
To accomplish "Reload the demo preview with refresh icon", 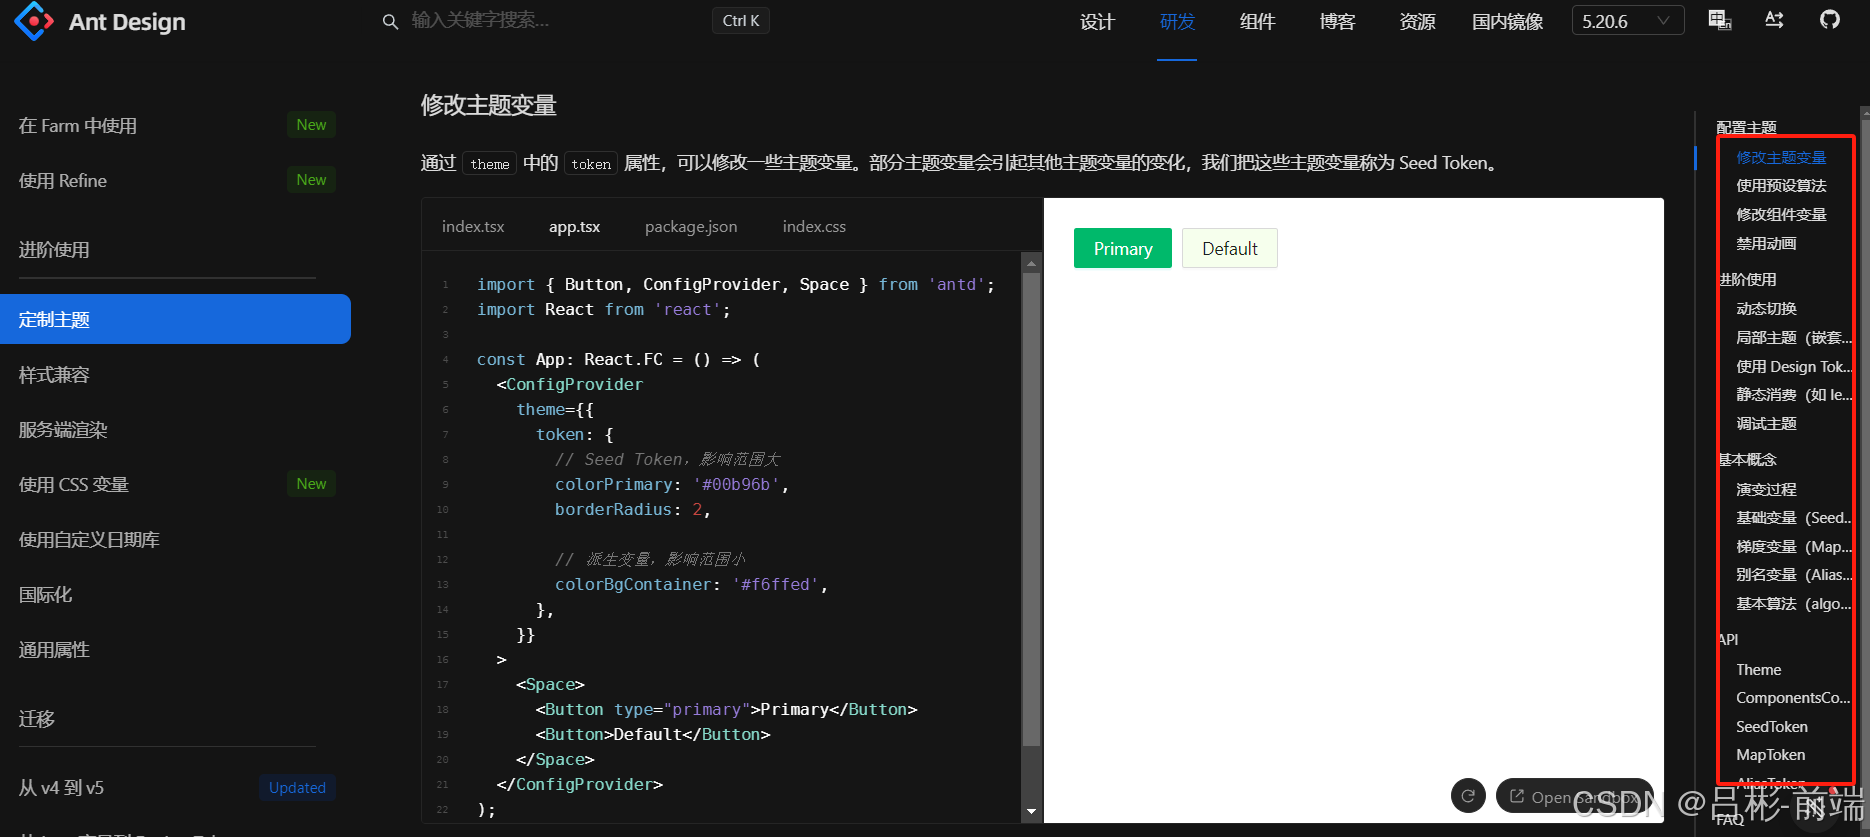I will pyautogui.click(x=1468, y=796).
